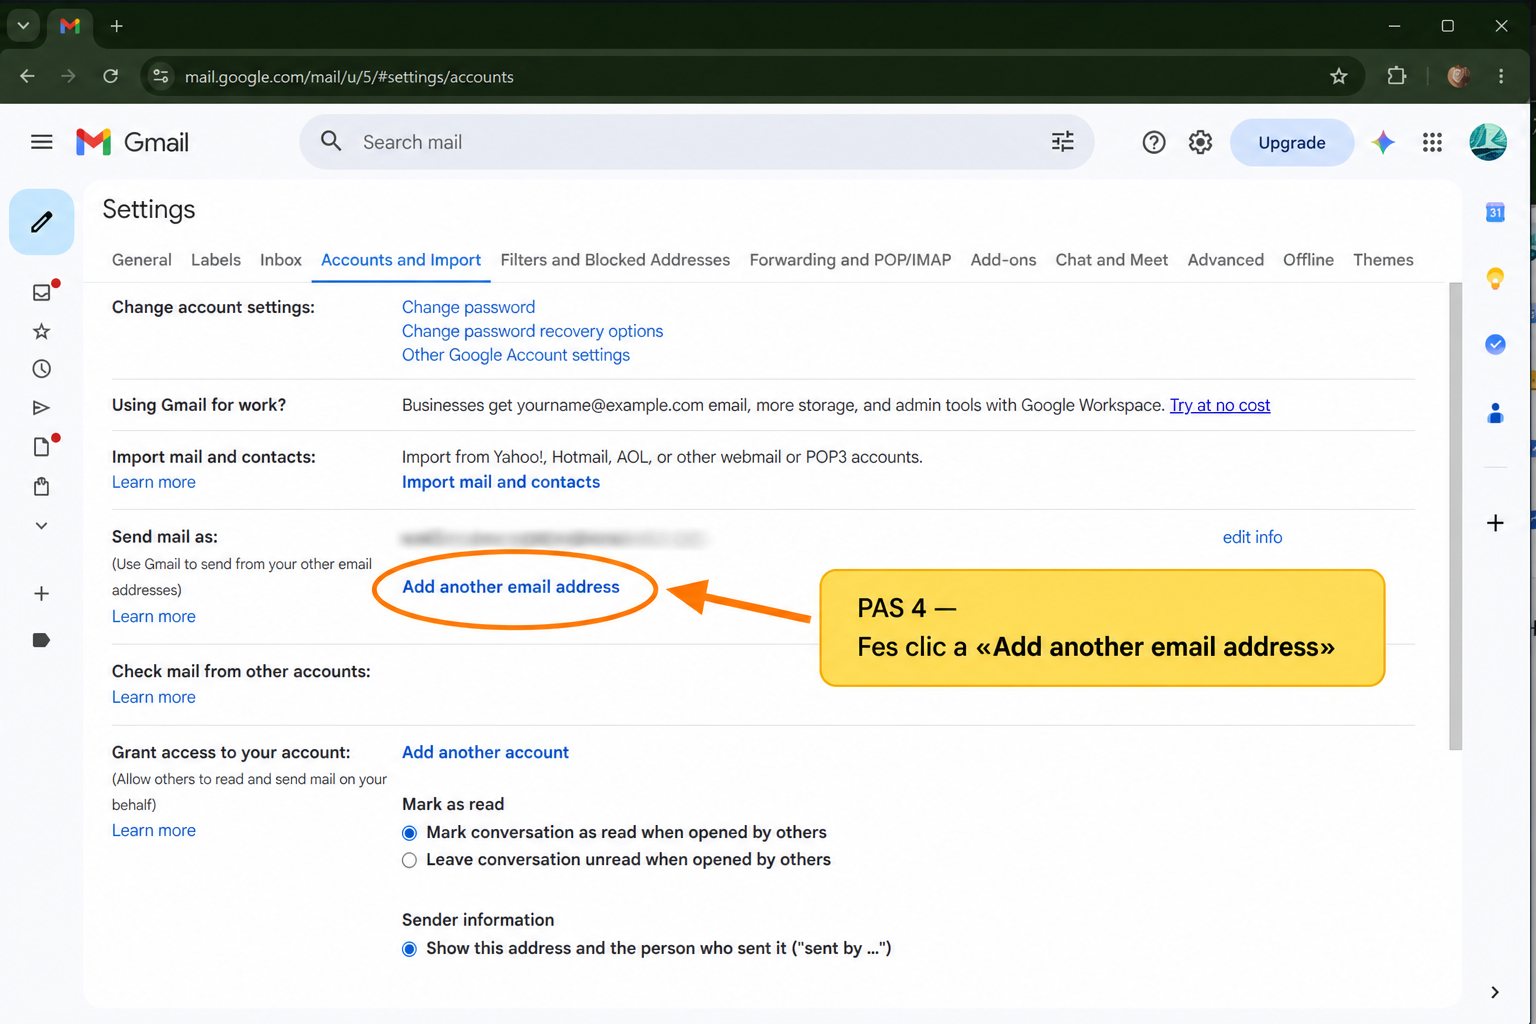Create new label plus icon

click(41, 594)
